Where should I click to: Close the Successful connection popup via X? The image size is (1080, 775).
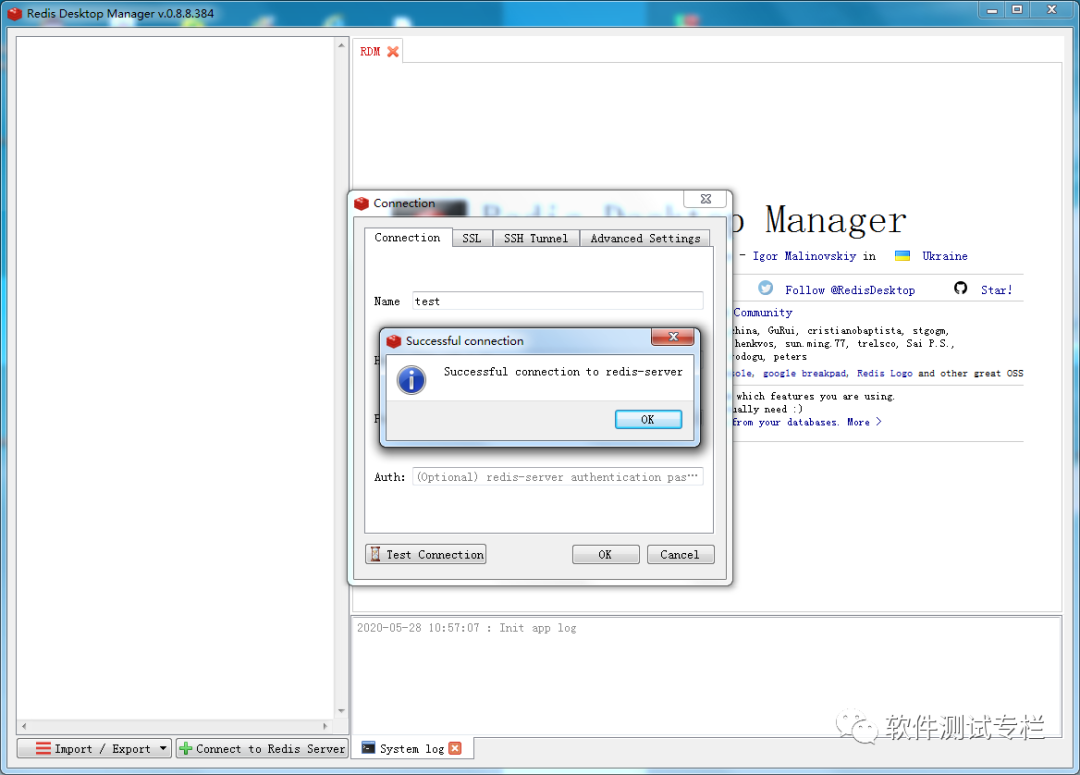(x=673, y=336)
